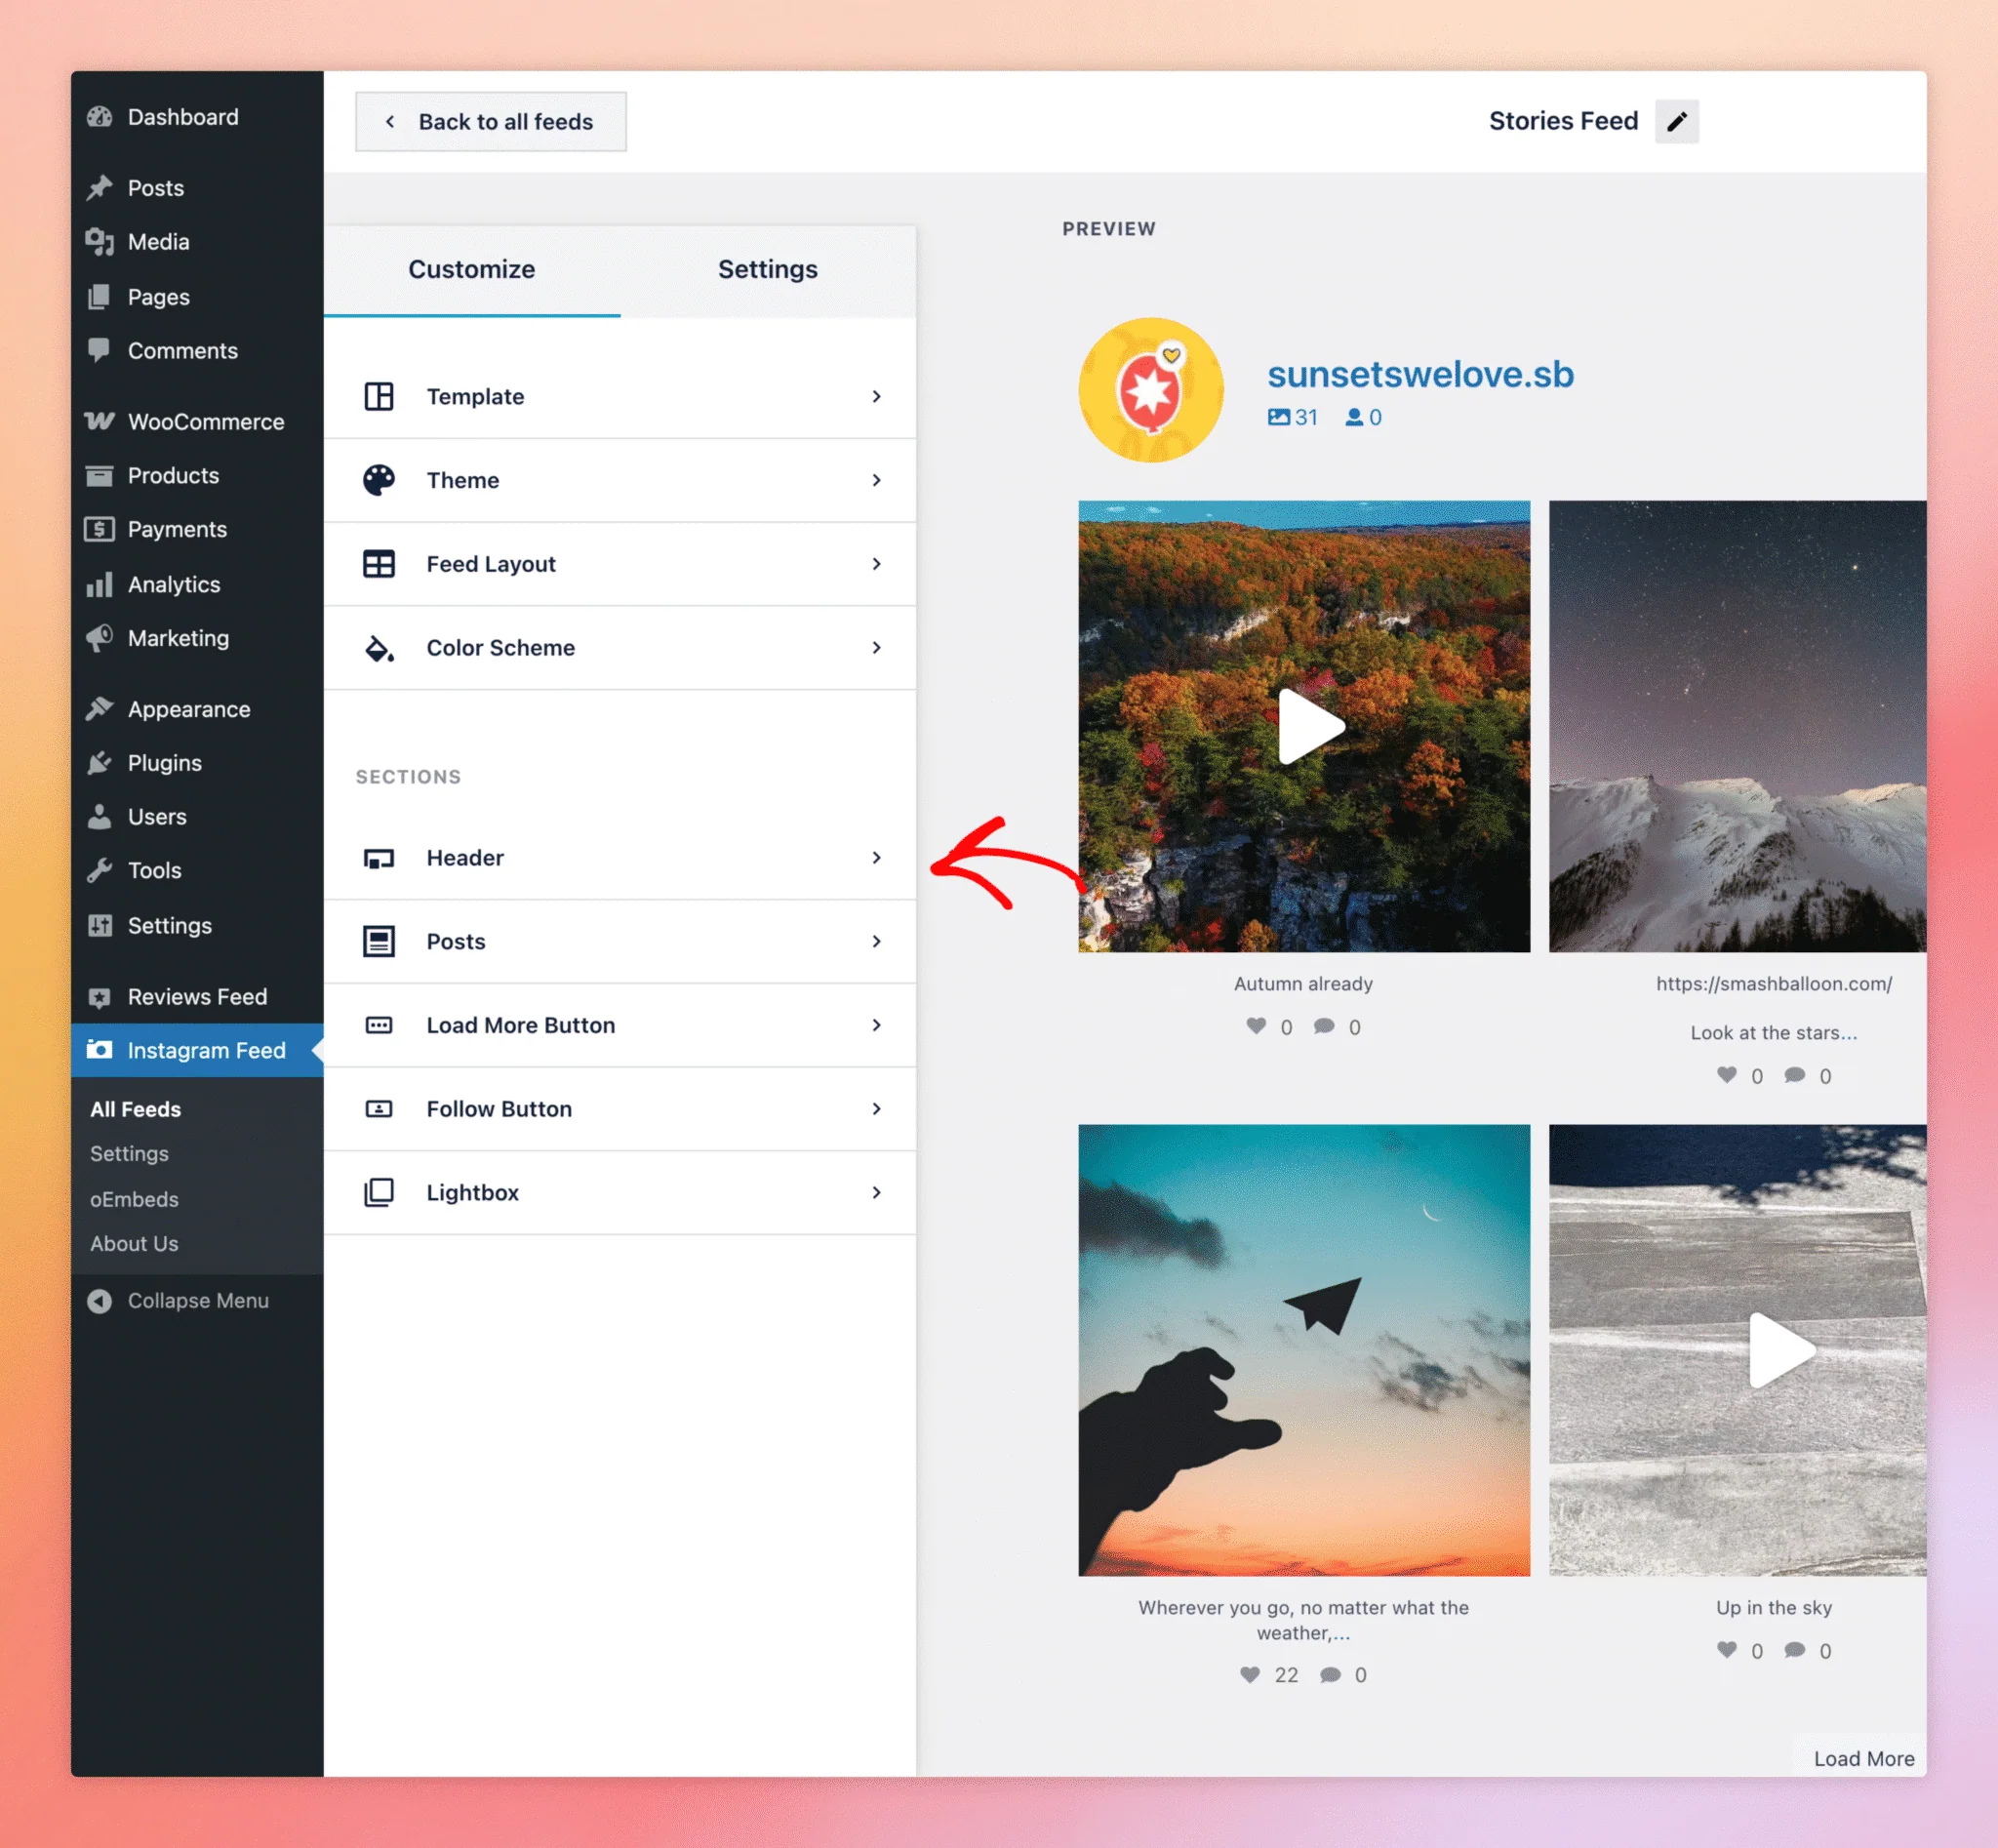Click the sunsetswelove.sb profile avatar
The image size is (1998, 1848).
pos(1151,390)
